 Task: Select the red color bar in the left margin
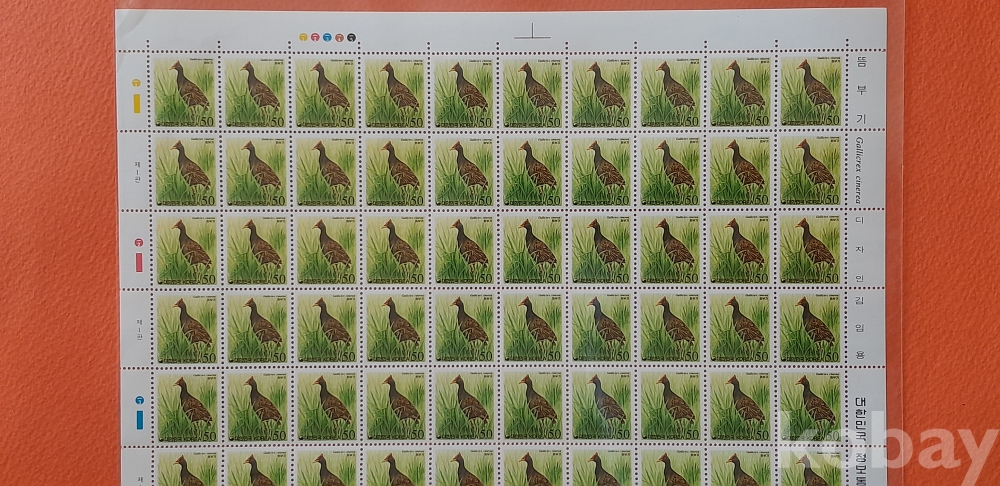pos(139,263)
